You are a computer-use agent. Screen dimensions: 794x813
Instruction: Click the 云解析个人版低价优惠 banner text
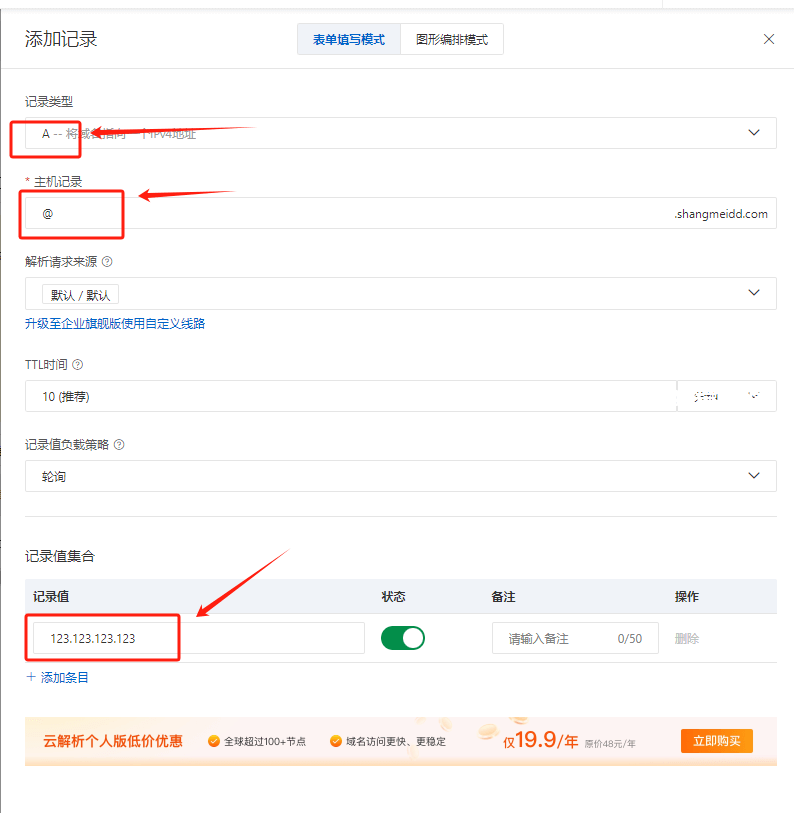[x=113, y=741]
